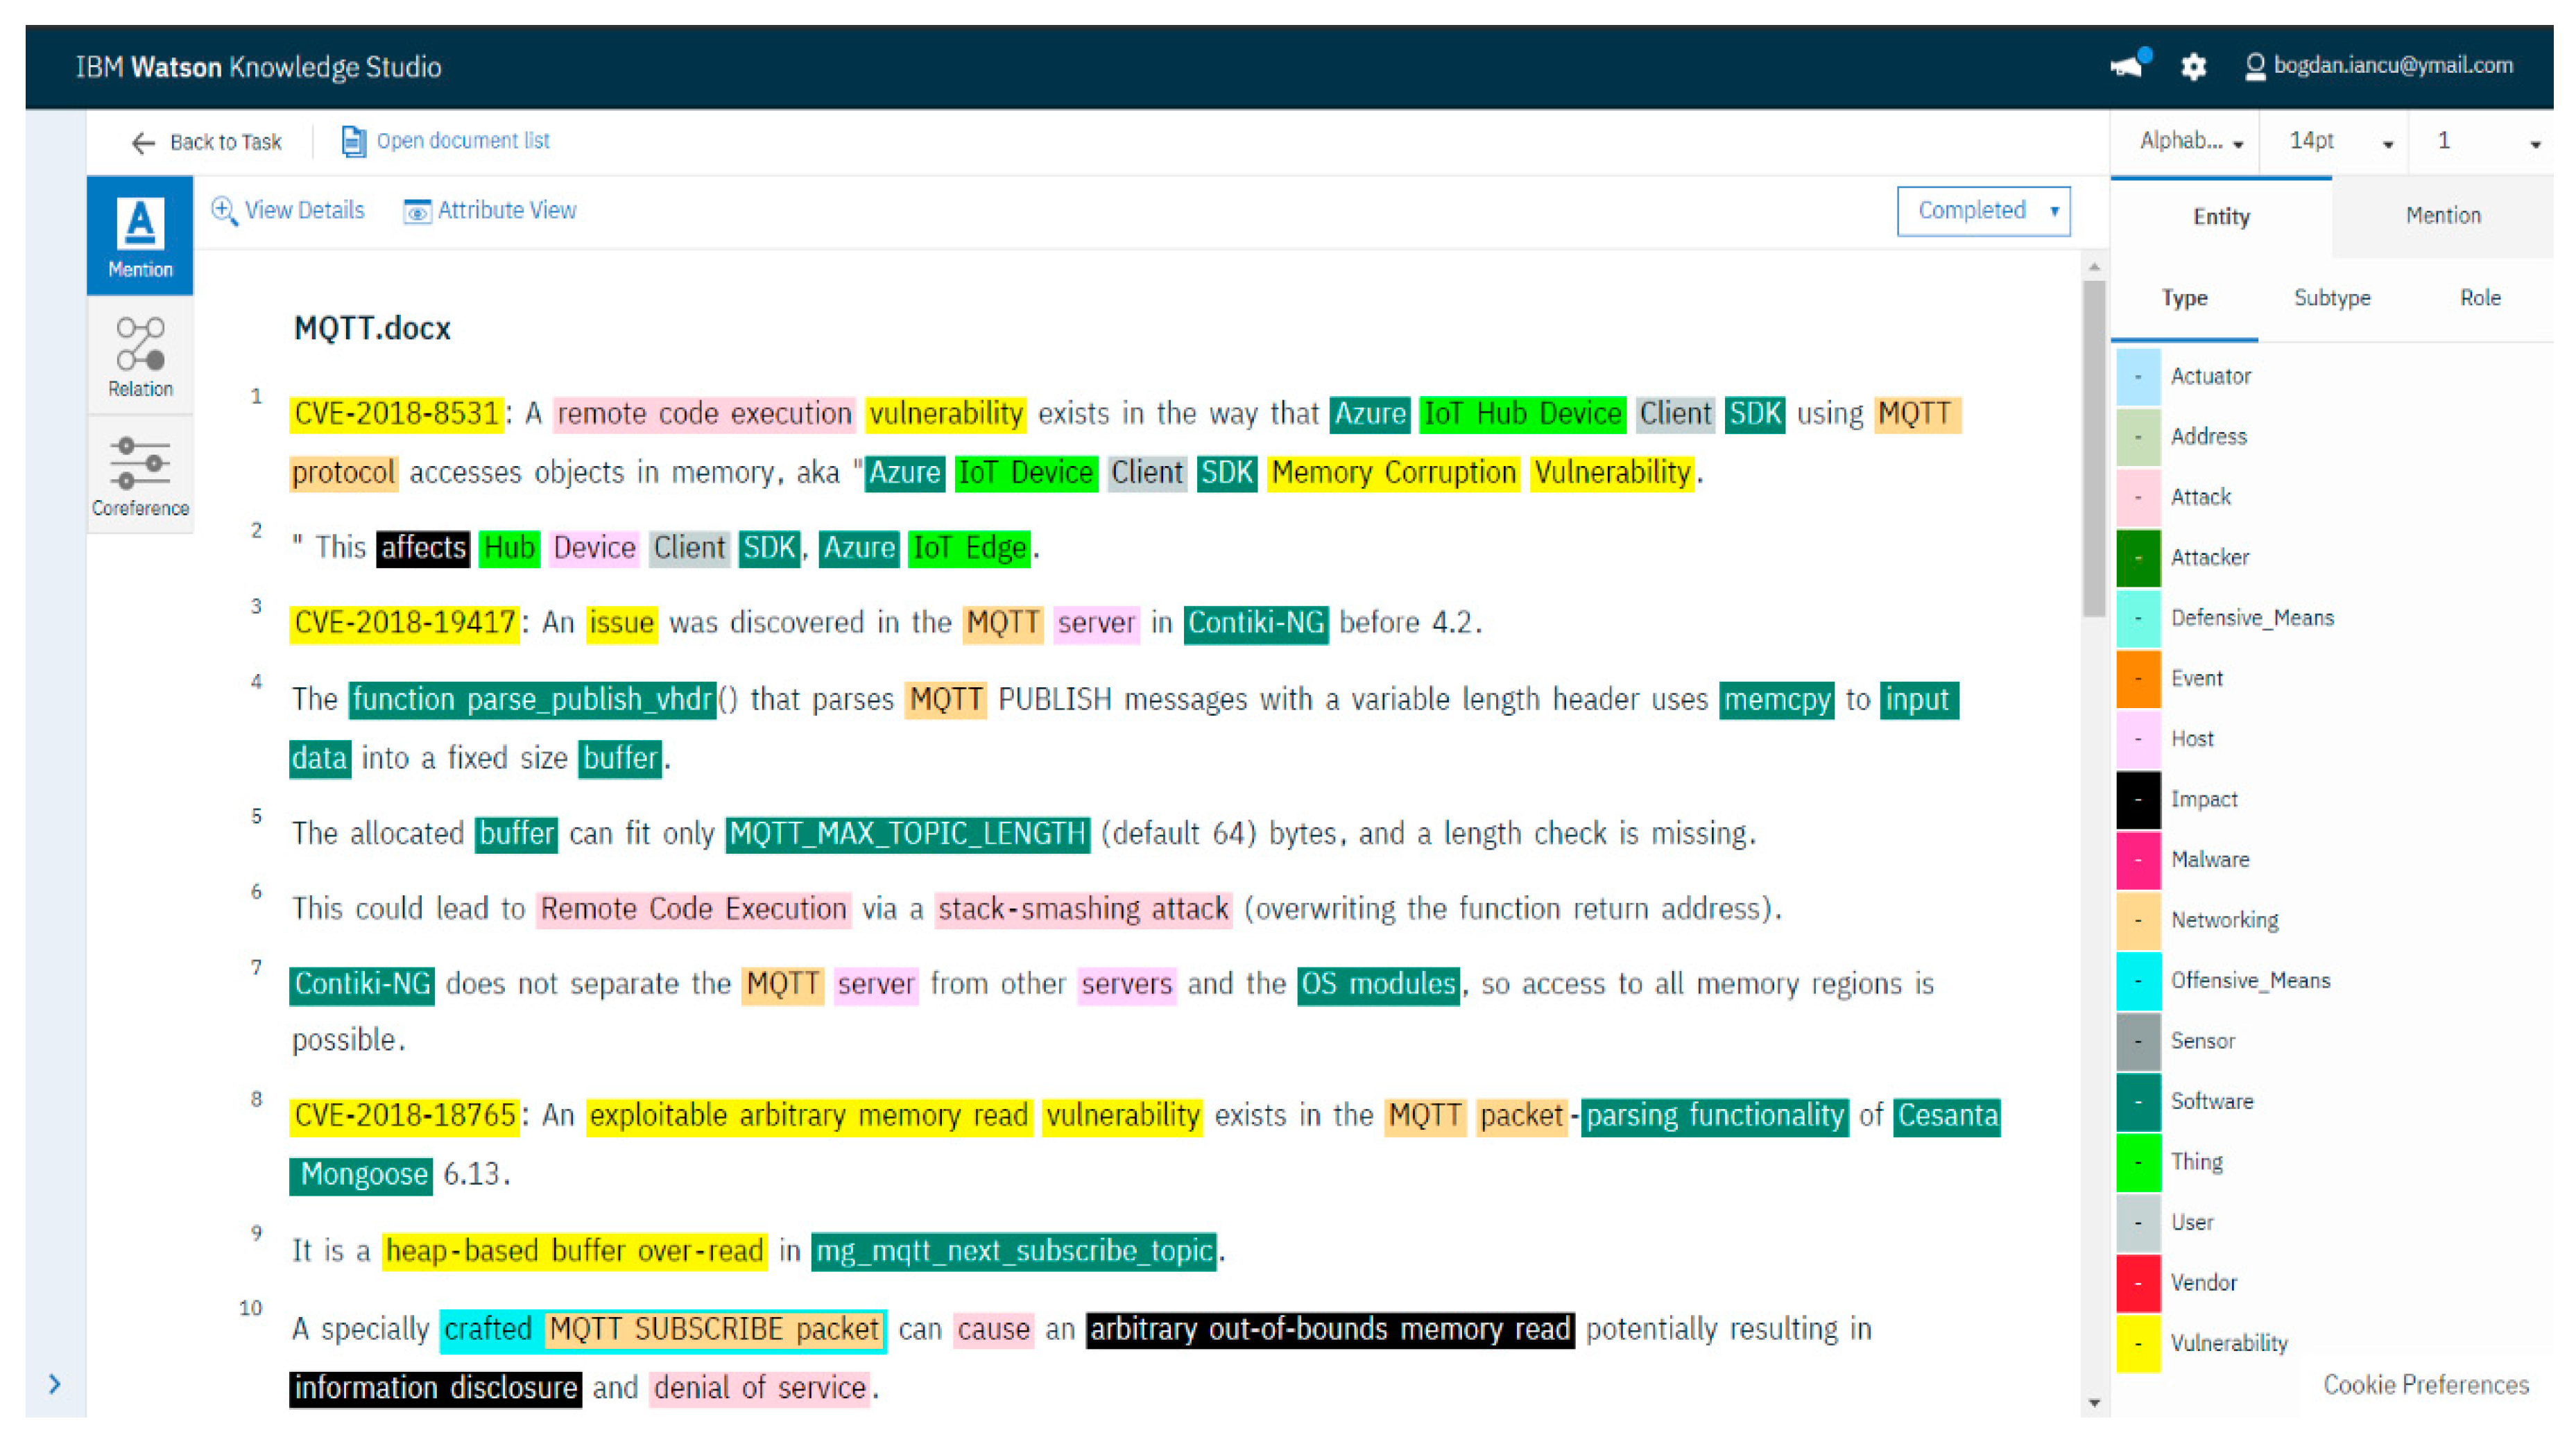Select 'information disclosure' mention
Viewport: 2576px width, 1446px height.
[x=435, y=1388]
